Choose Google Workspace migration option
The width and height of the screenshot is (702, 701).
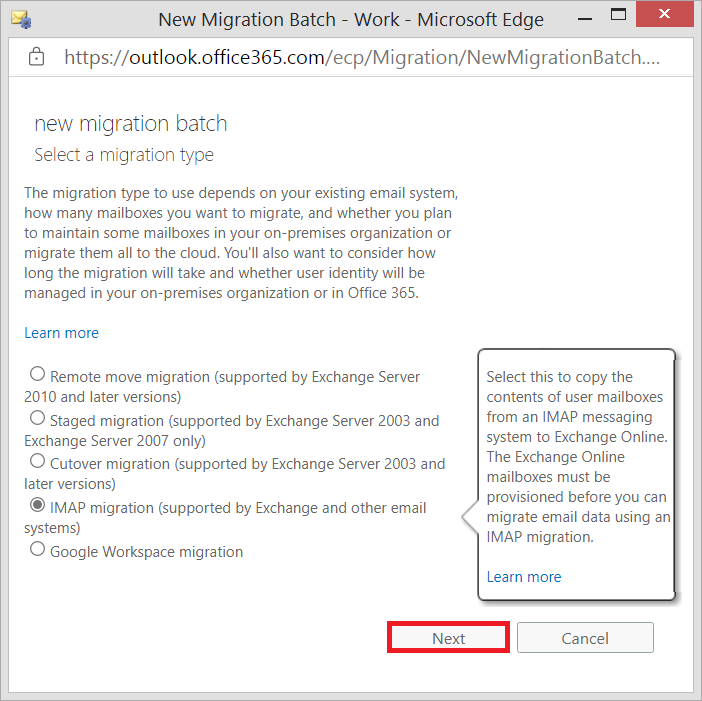point(38,549)
